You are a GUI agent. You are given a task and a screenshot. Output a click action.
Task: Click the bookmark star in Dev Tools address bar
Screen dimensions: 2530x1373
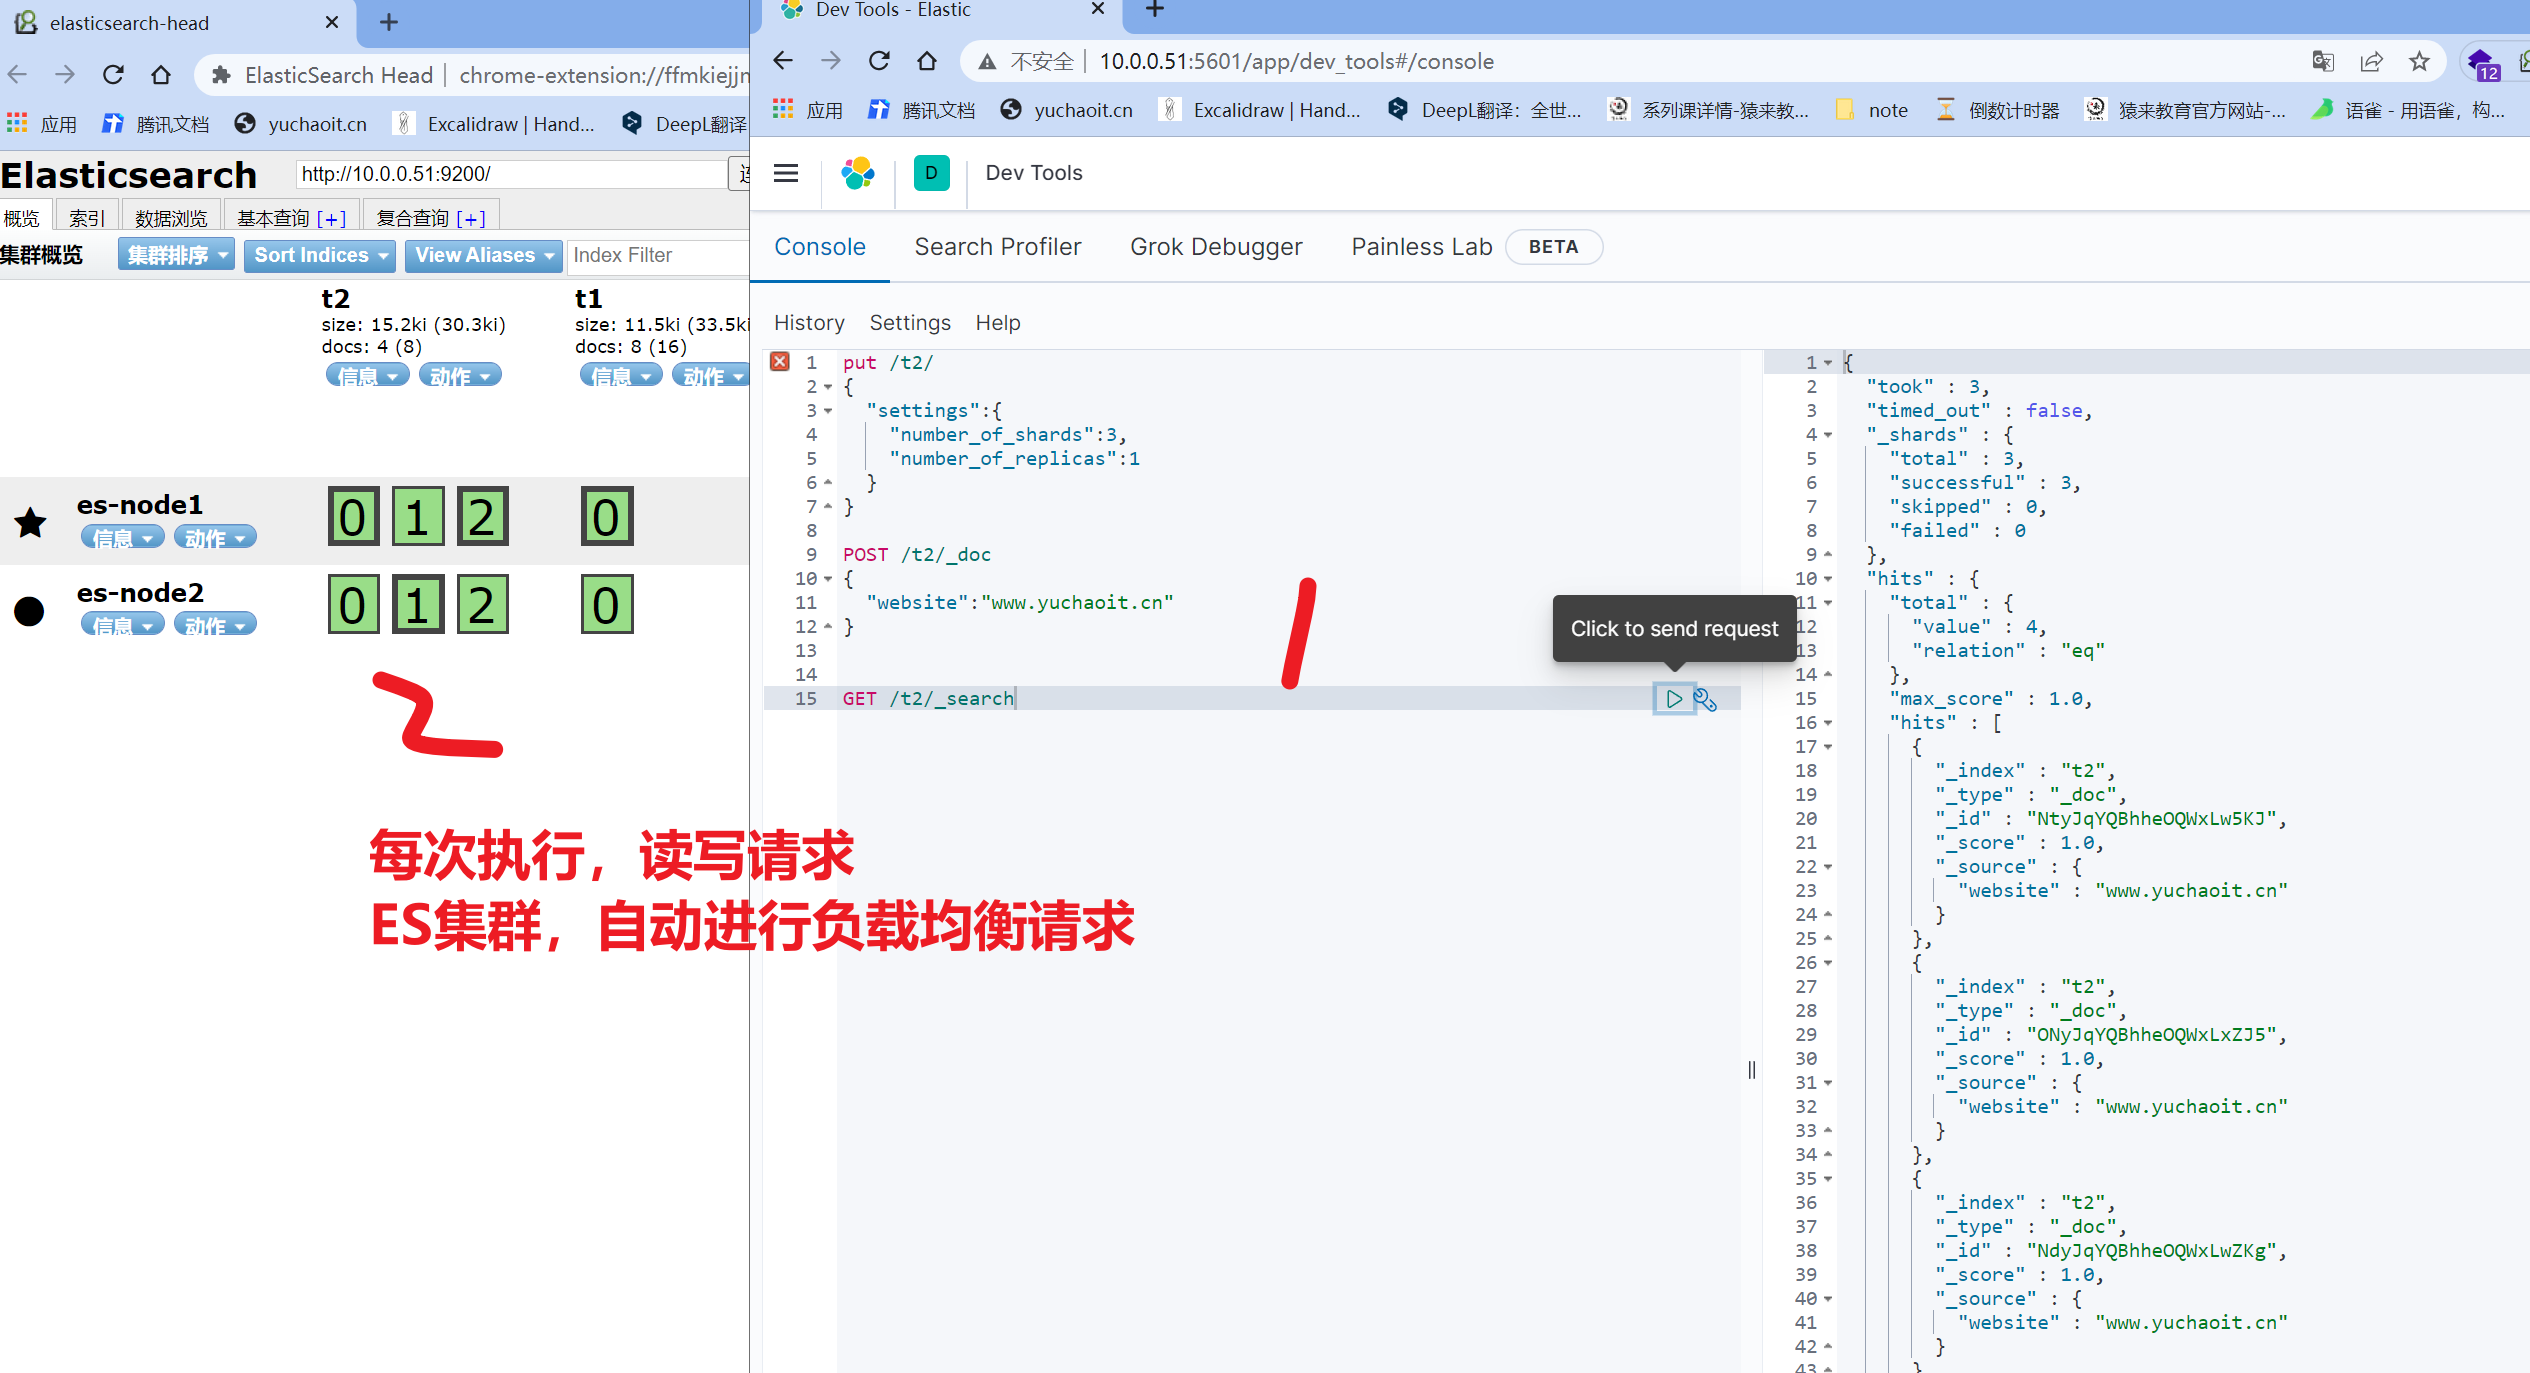click(2418, 62)
